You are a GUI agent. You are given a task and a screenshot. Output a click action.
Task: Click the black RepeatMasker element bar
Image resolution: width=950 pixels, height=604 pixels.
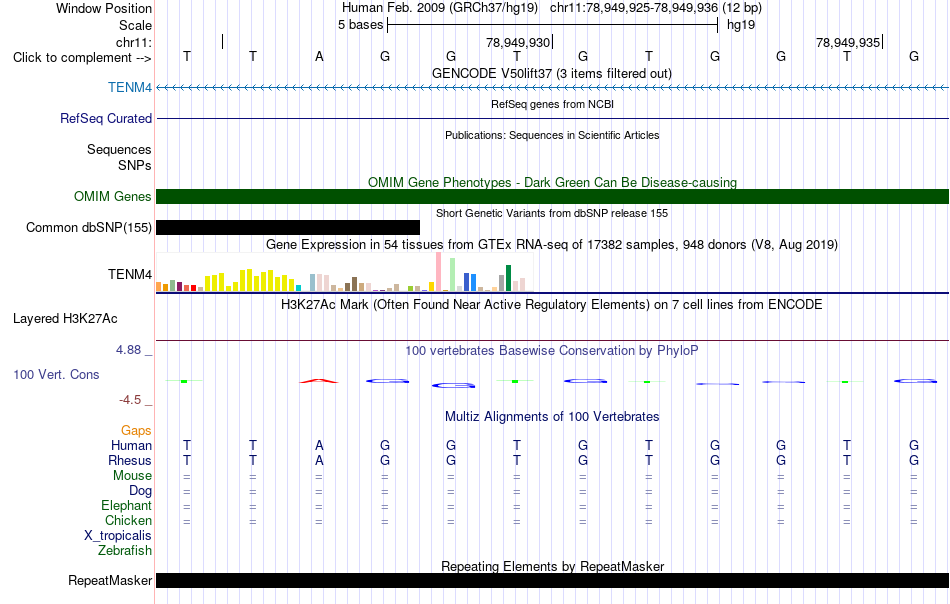click(552, 580)
